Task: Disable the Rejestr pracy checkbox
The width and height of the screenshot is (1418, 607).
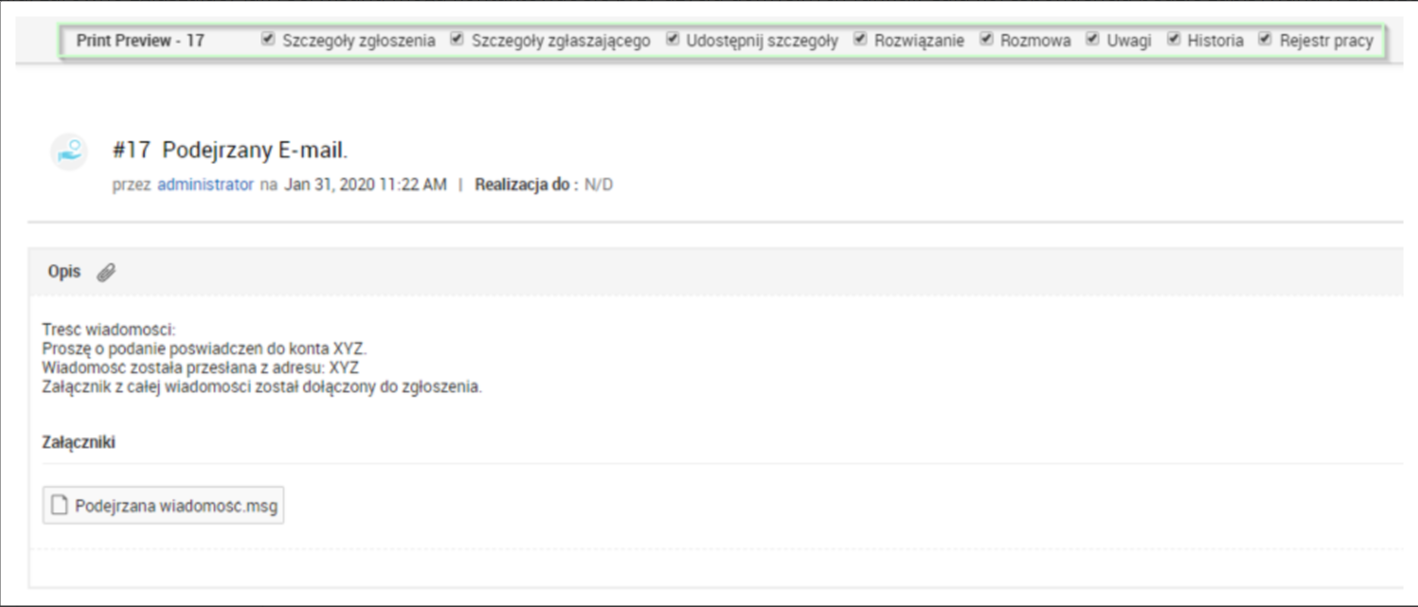Action: click(1264, 40)
